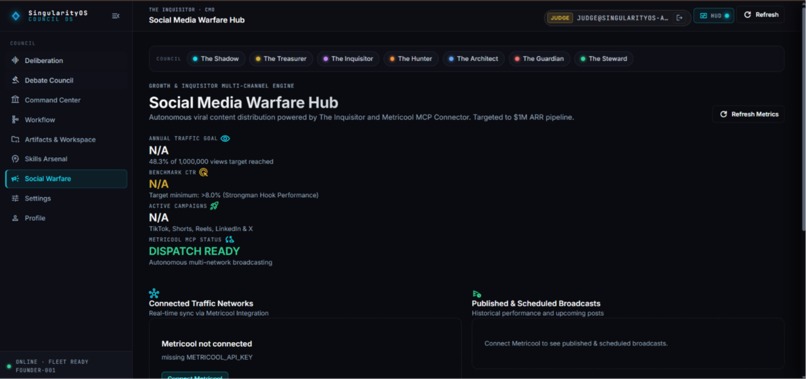Click the 48.3% of 1,000,000 views text
This screenshot has width=806, height=379.
pos(211,161)
